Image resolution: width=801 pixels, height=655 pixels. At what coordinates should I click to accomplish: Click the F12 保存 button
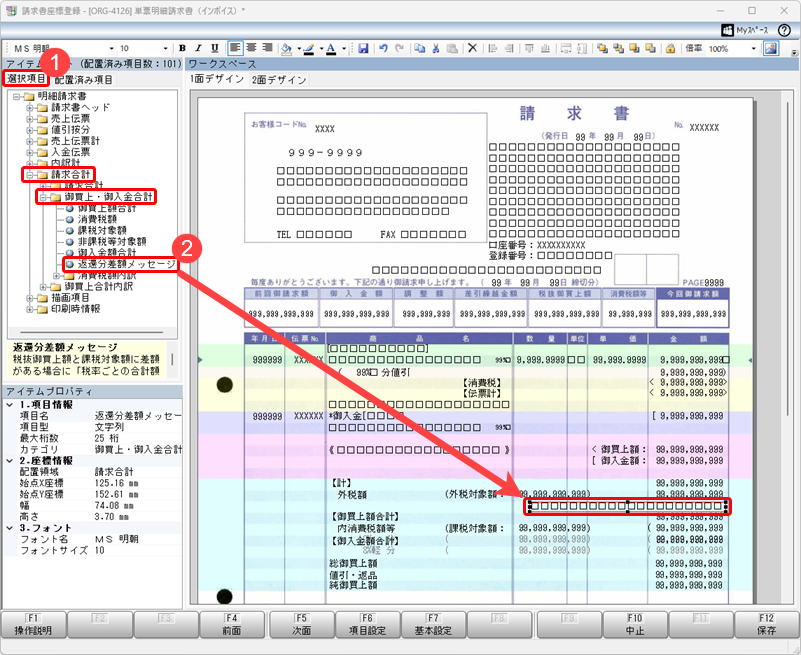pos(766,624)
